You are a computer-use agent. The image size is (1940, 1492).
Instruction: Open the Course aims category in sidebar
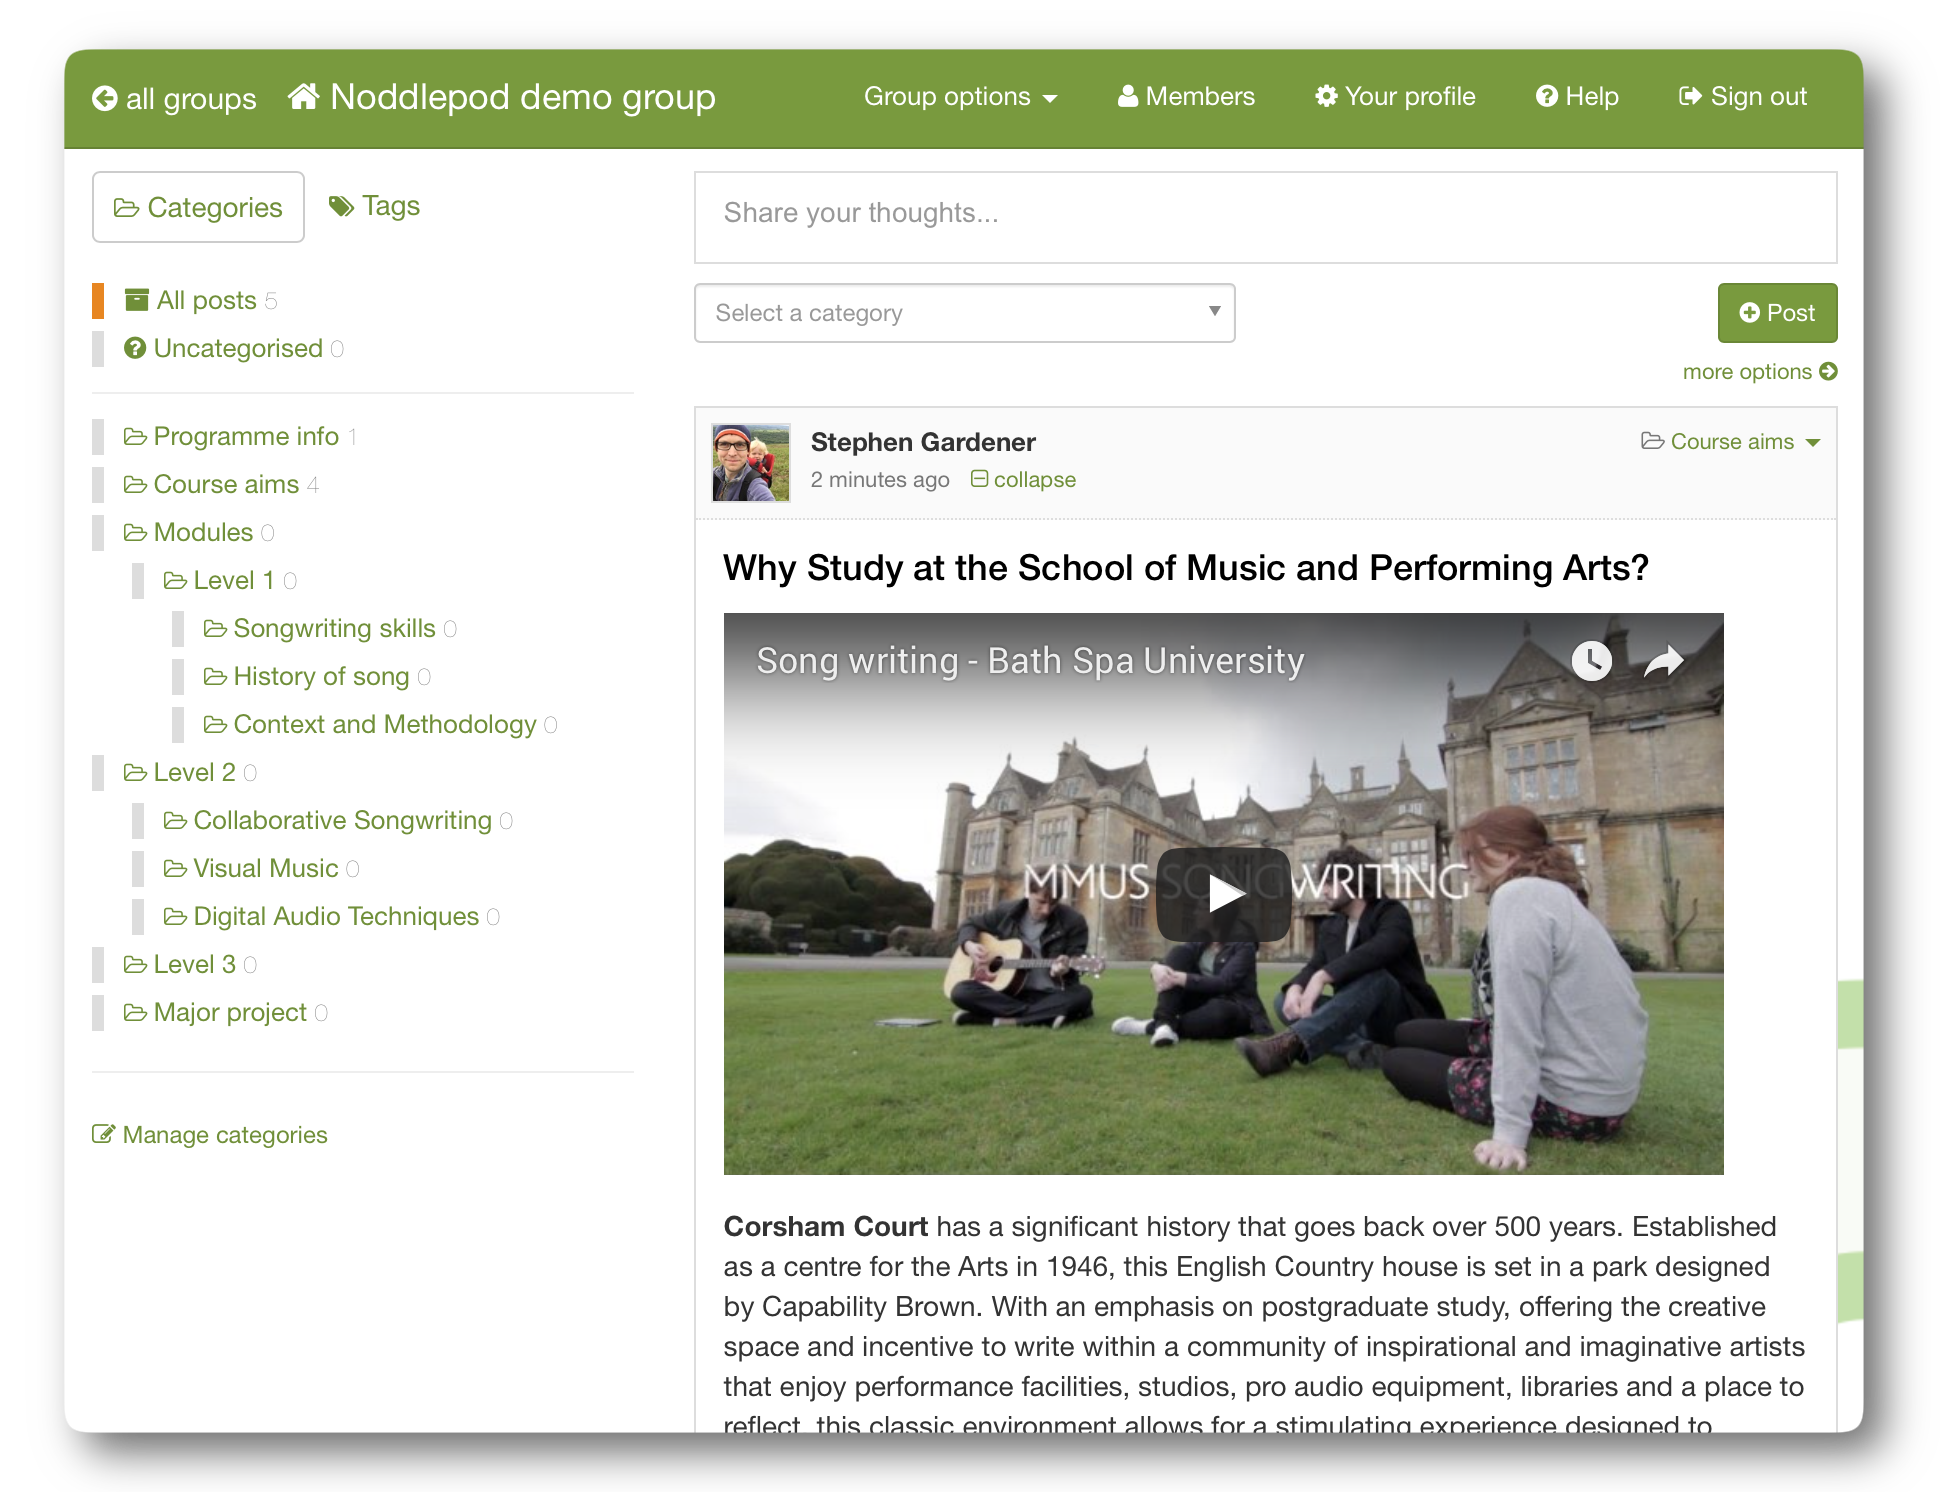(221, 484)
